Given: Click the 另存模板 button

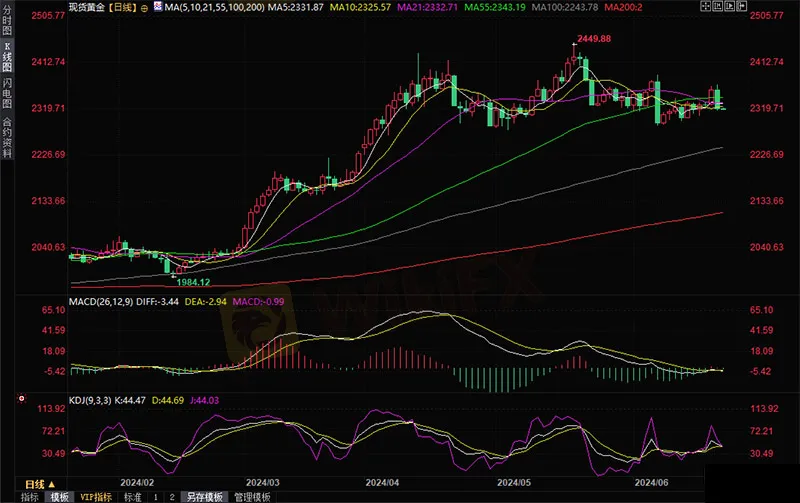Looking at the screenshot, I should (203, 497).
